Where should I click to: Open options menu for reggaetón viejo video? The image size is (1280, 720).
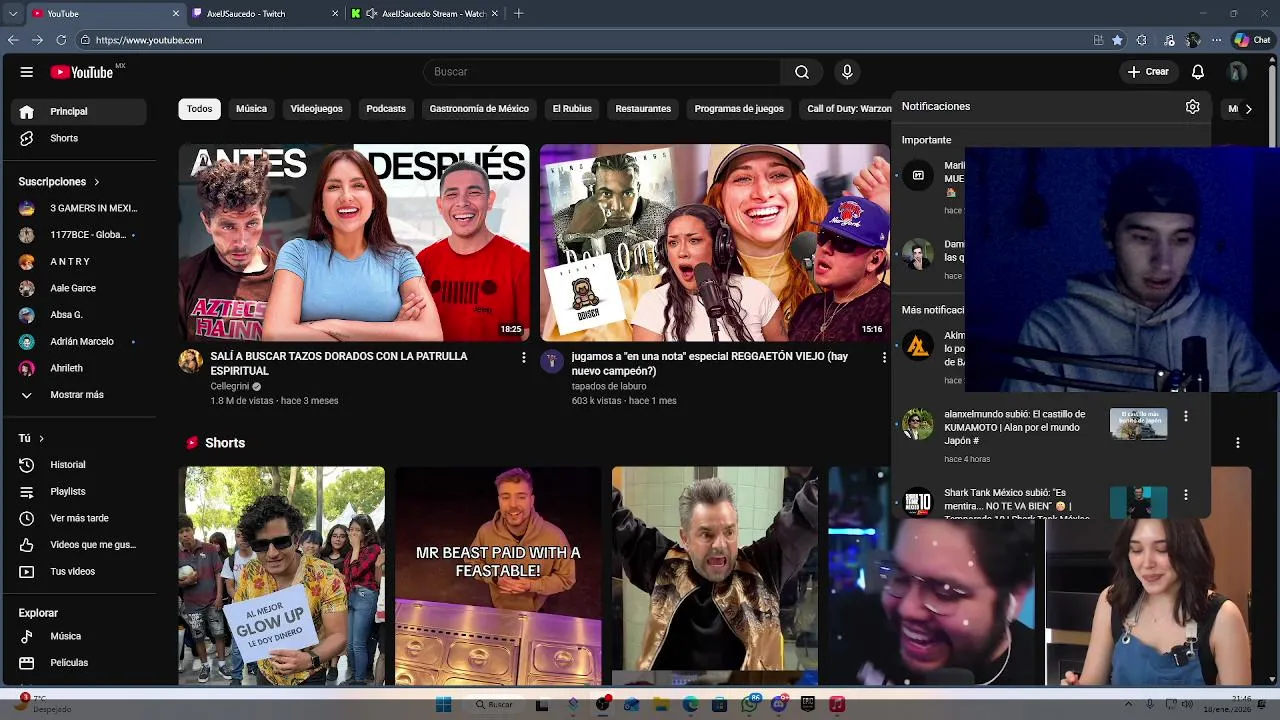pyautogui.click(x=883, y=357)
